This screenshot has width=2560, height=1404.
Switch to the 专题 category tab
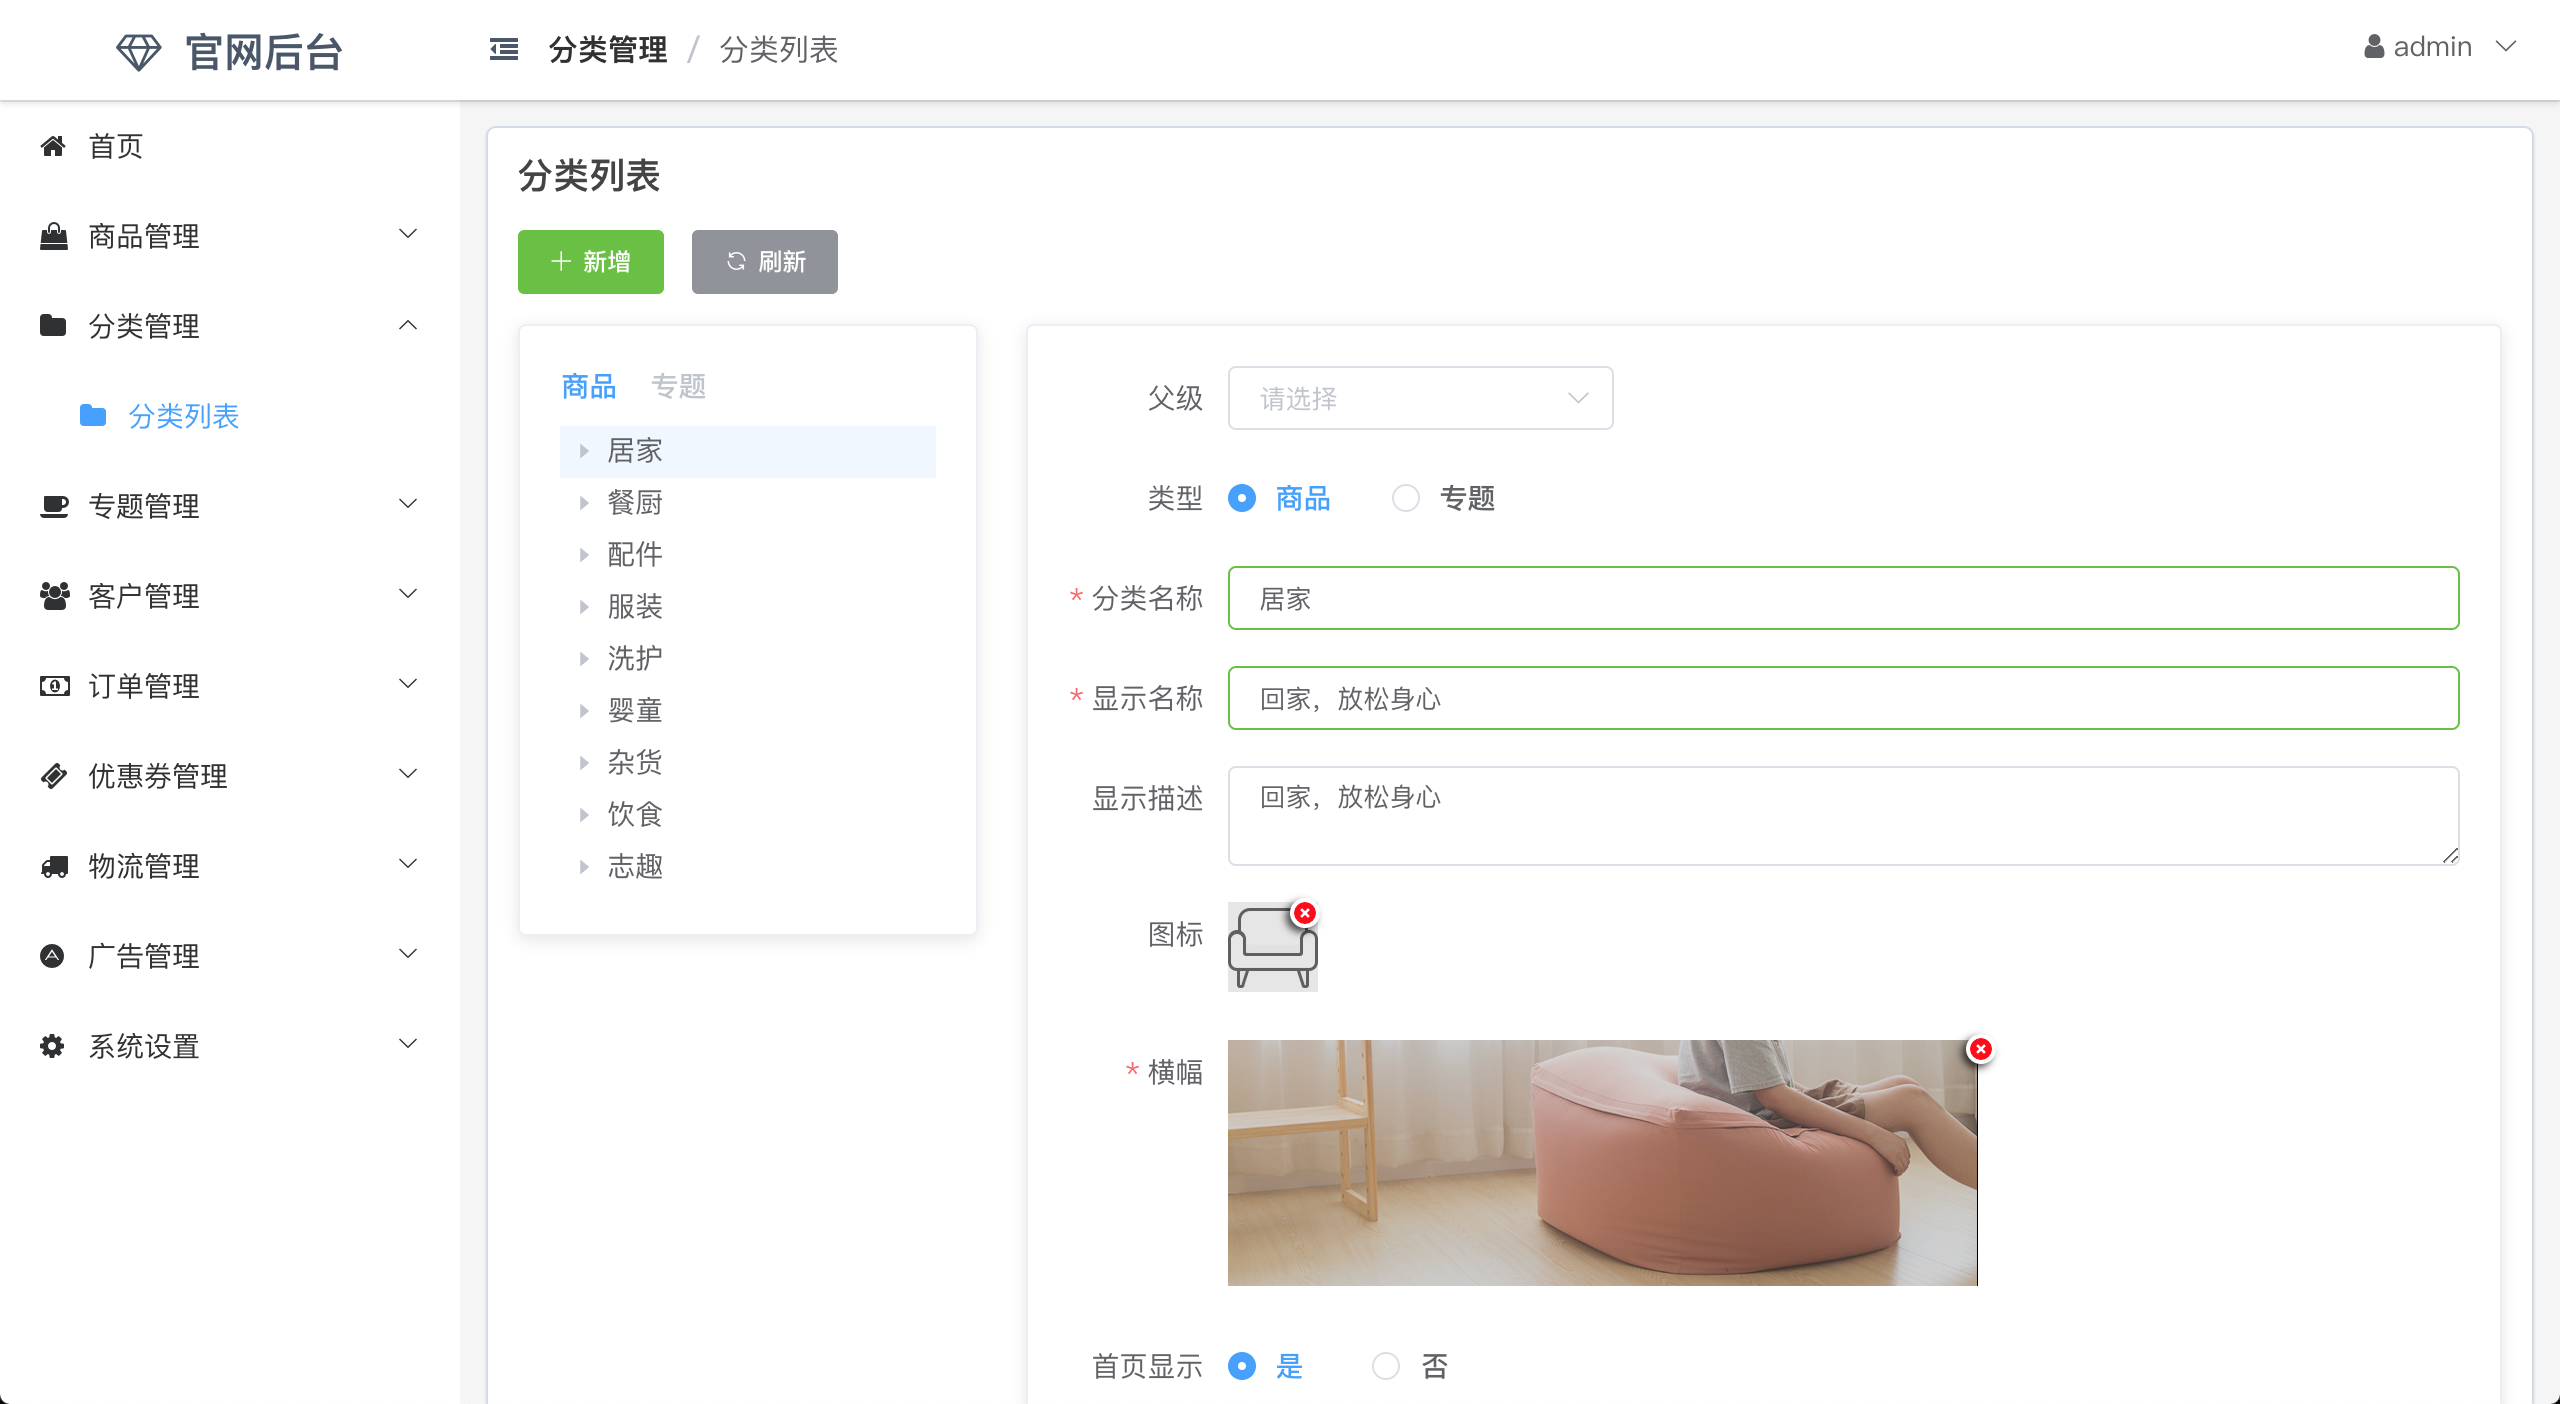point(678,386)
